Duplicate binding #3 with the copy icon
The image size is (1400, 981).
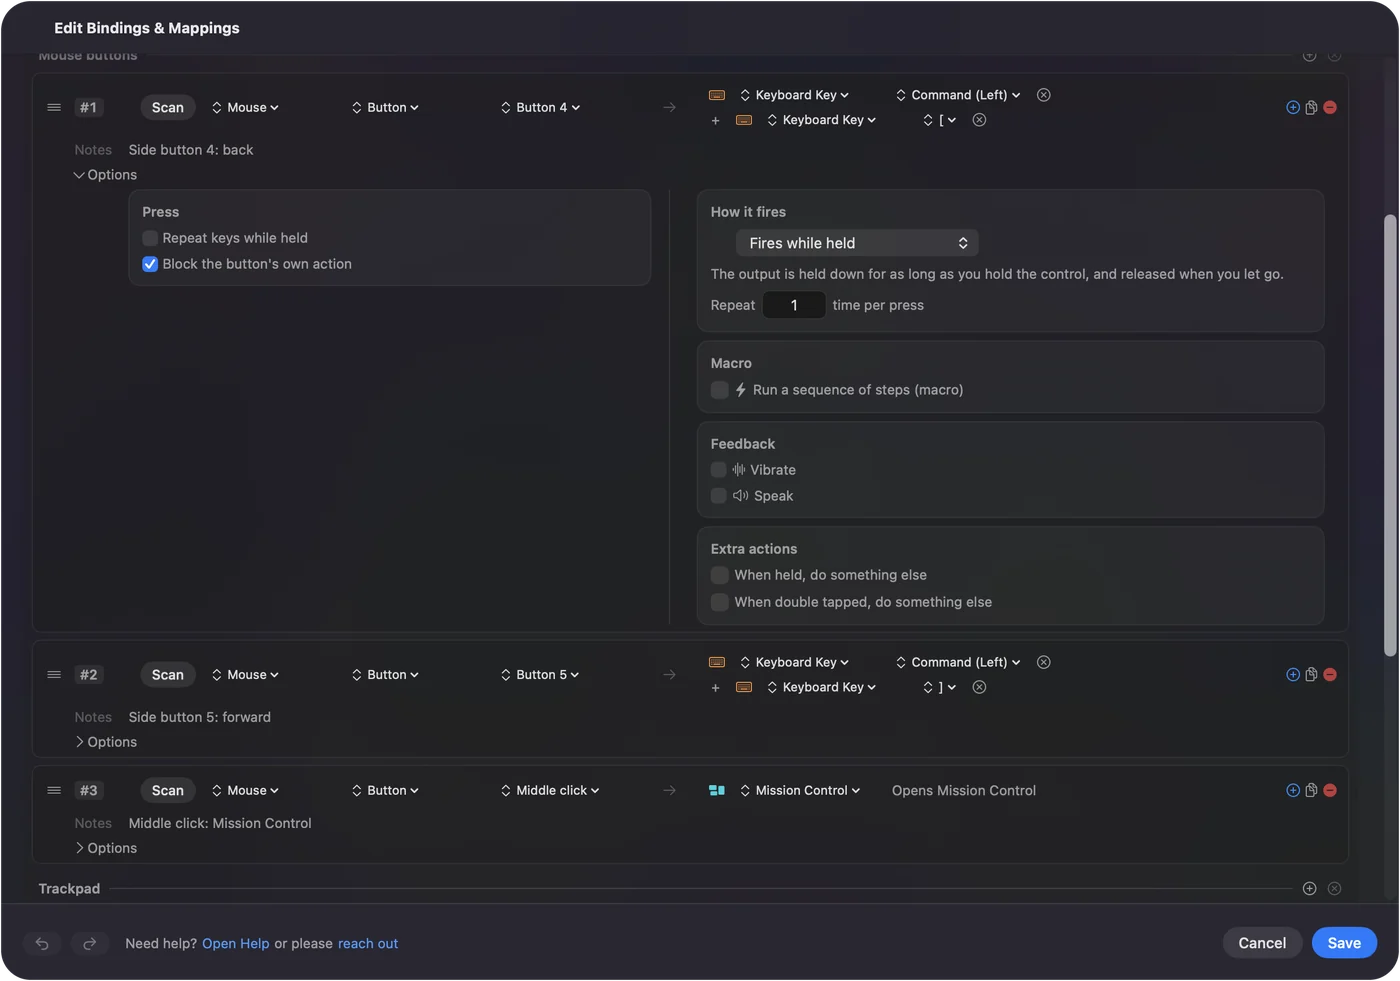1311,790
